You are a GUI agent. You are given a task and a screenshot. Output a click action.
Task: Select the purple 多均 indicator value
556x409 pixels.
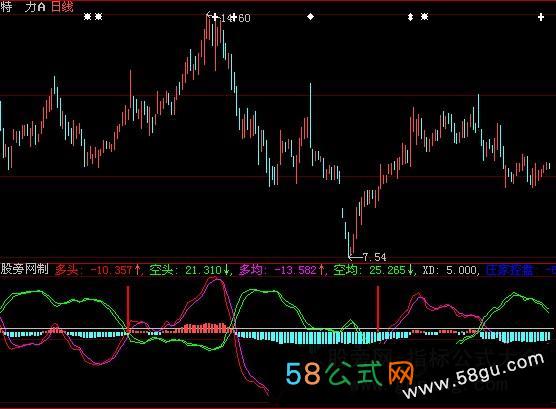(x=282, y=270)
